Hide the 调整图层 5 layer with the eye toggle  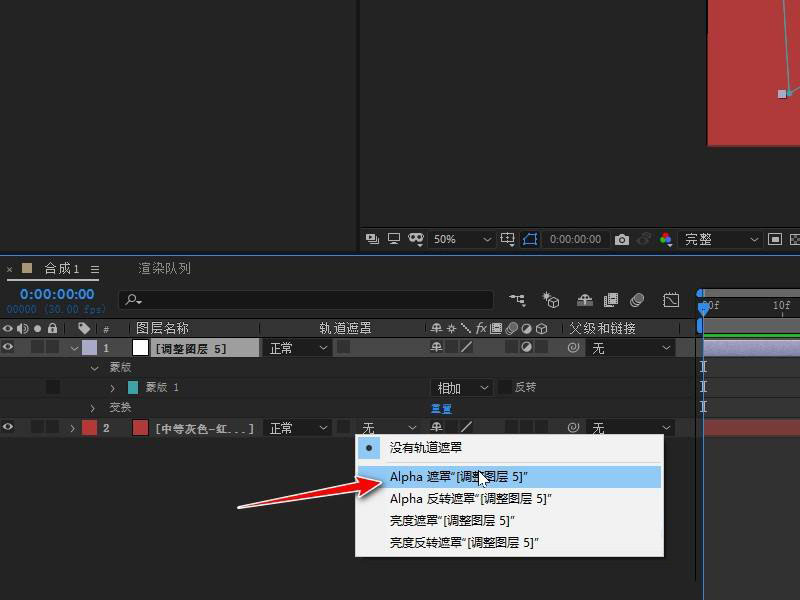[8, 347]
